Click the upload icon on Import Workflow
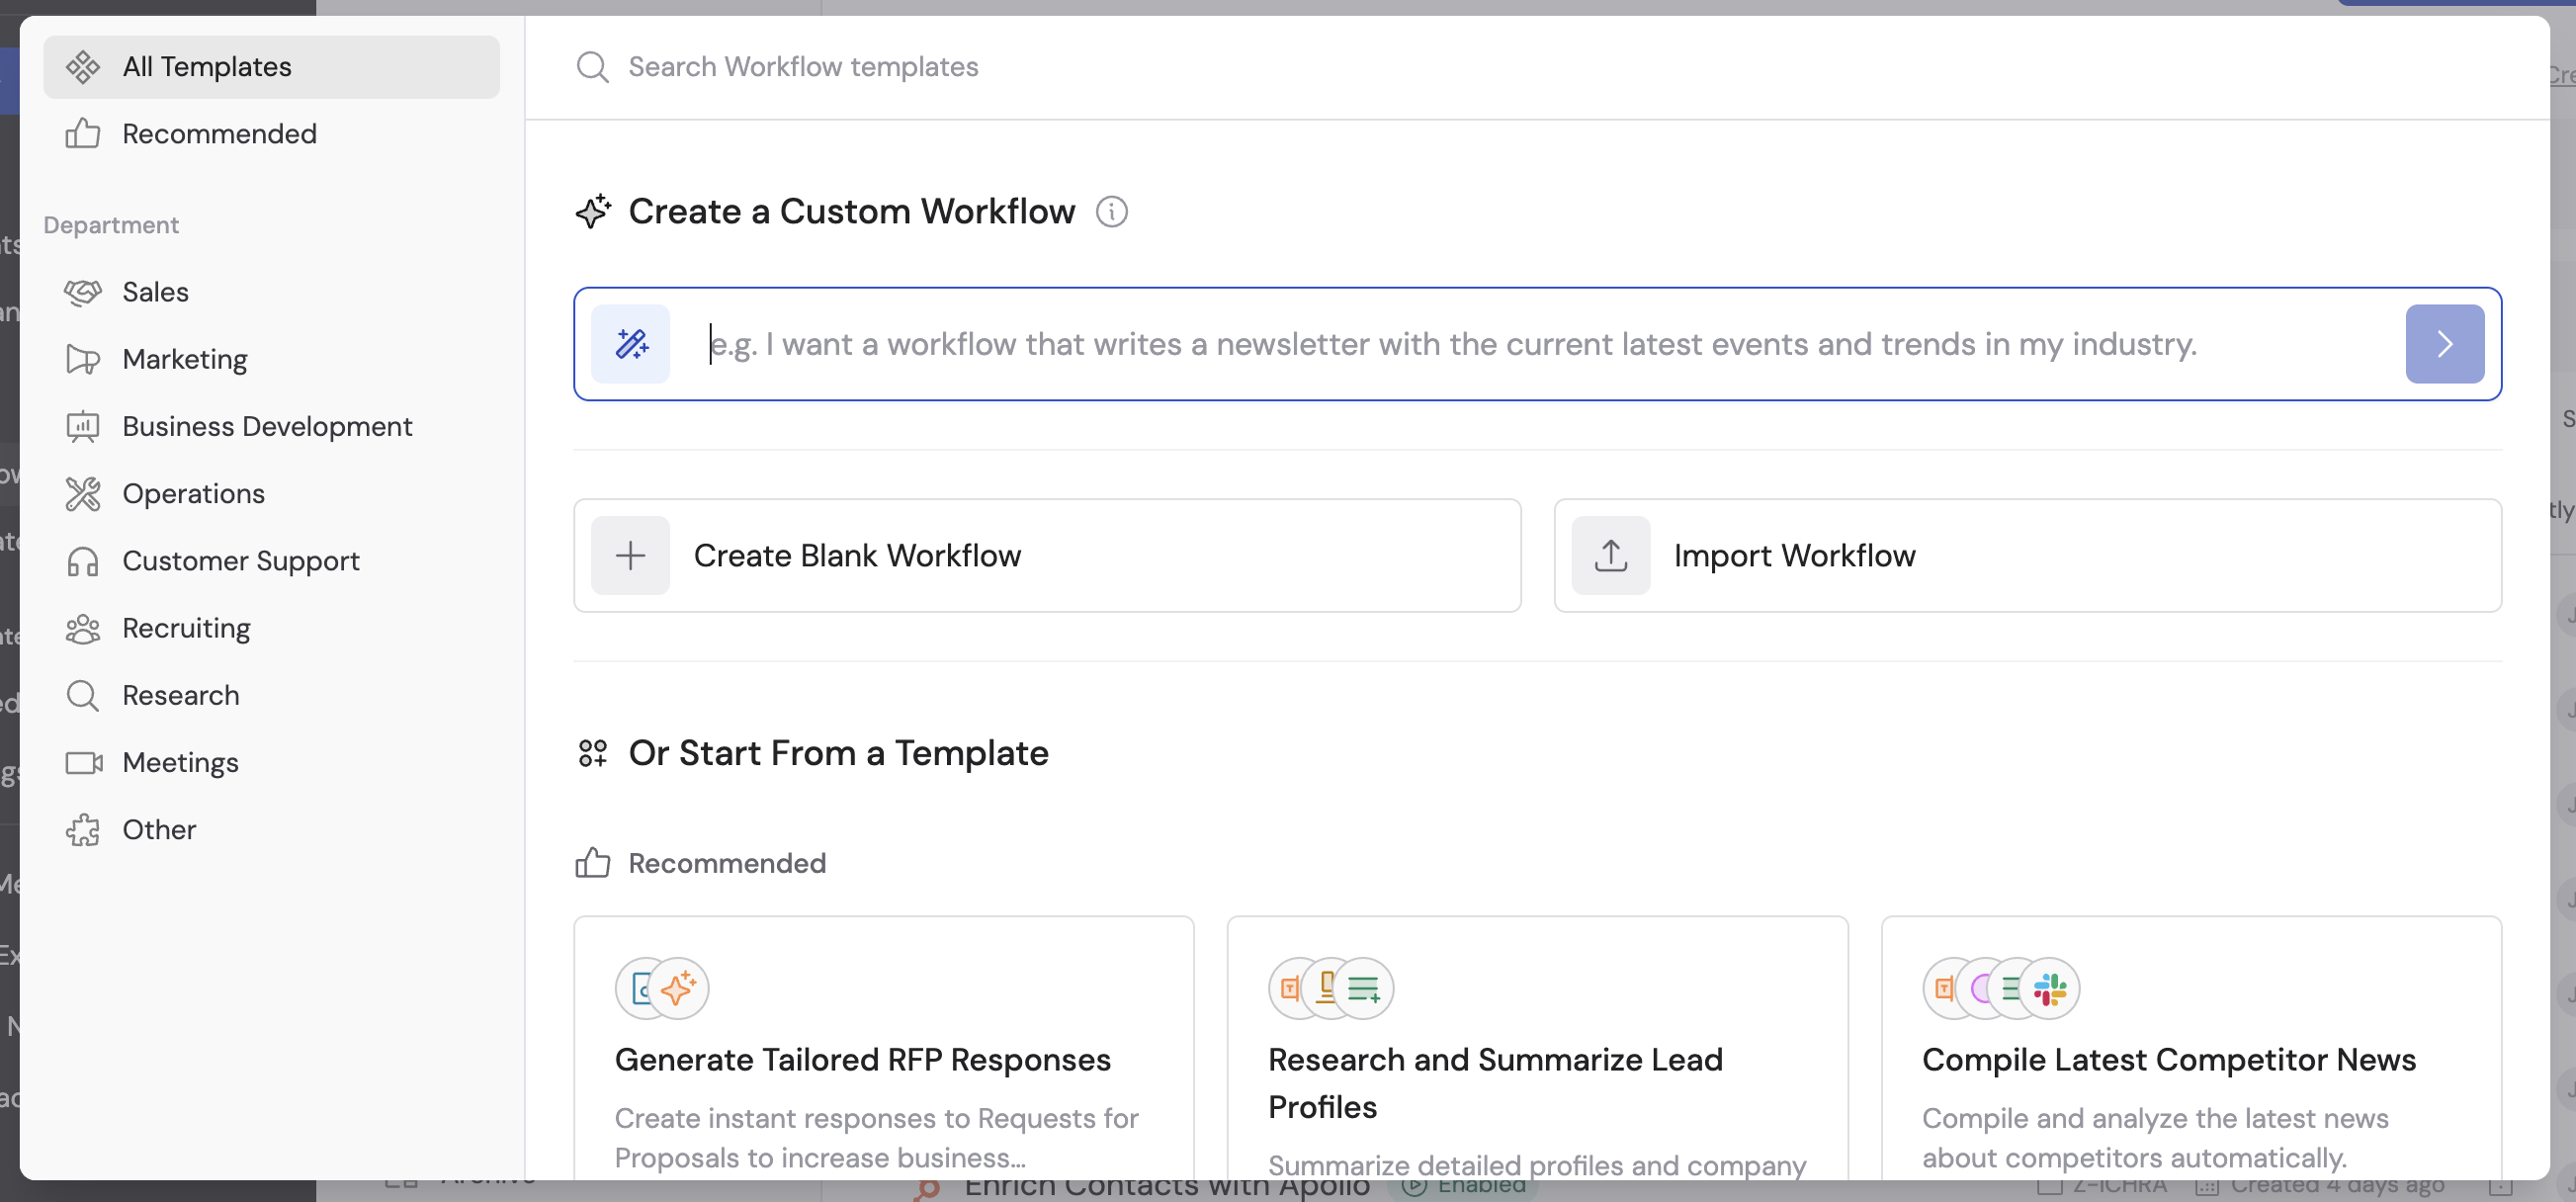Screen dimensions: 2576x1202 1610,555
